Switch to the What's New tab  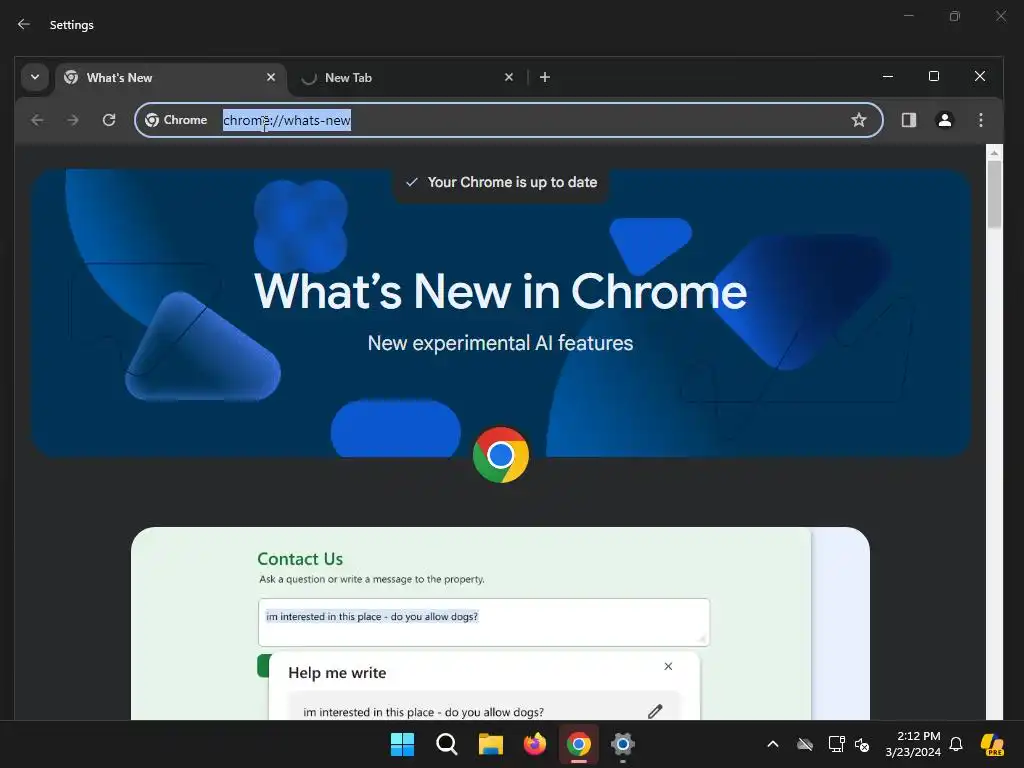pyautogui.click(x=170, y=78)
